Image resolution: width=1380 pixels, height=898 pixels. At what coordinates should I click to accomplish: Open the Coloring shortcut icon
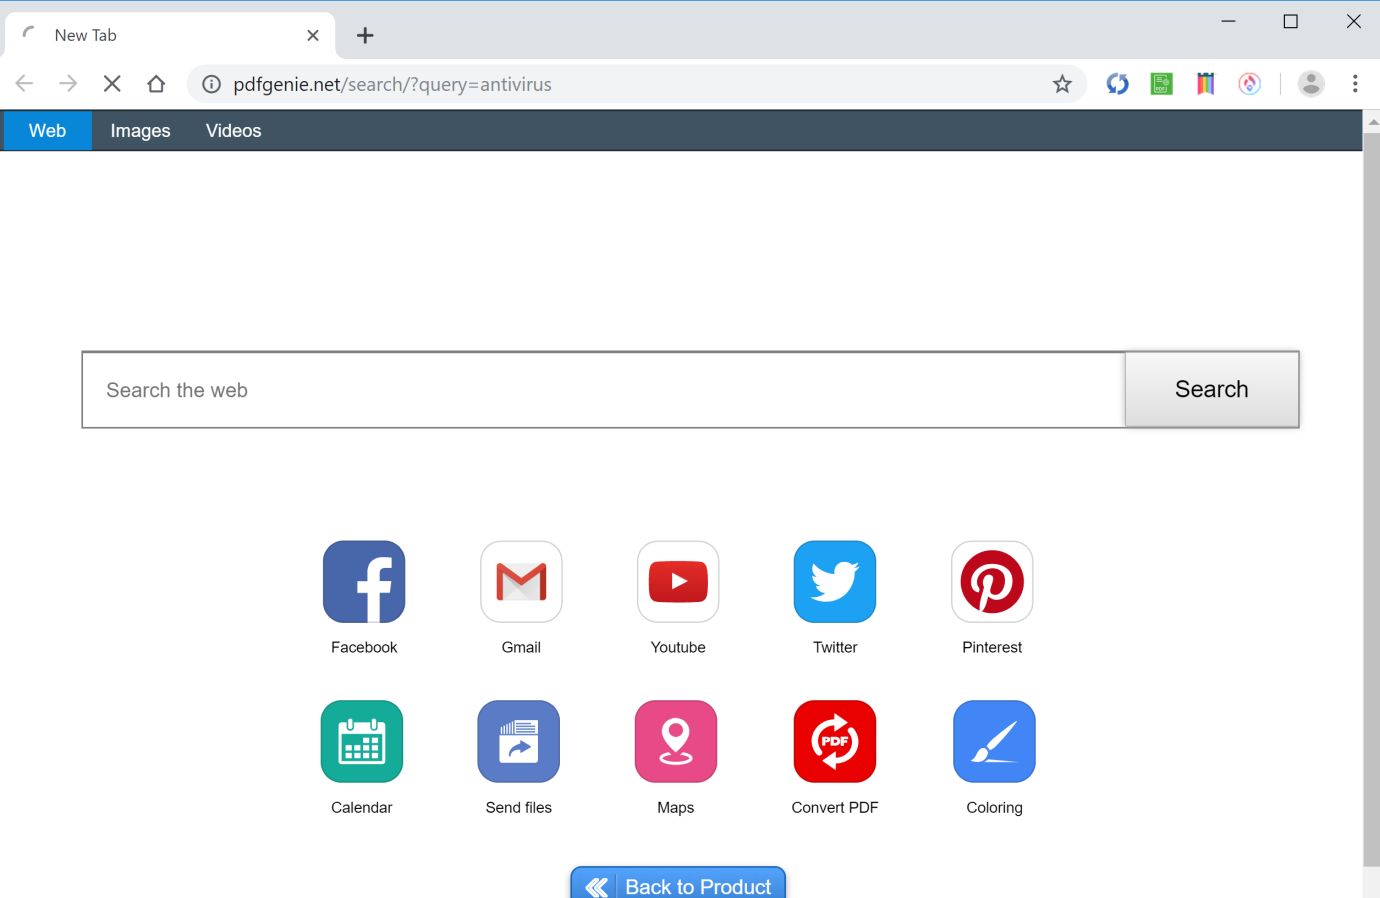(994, 741)
